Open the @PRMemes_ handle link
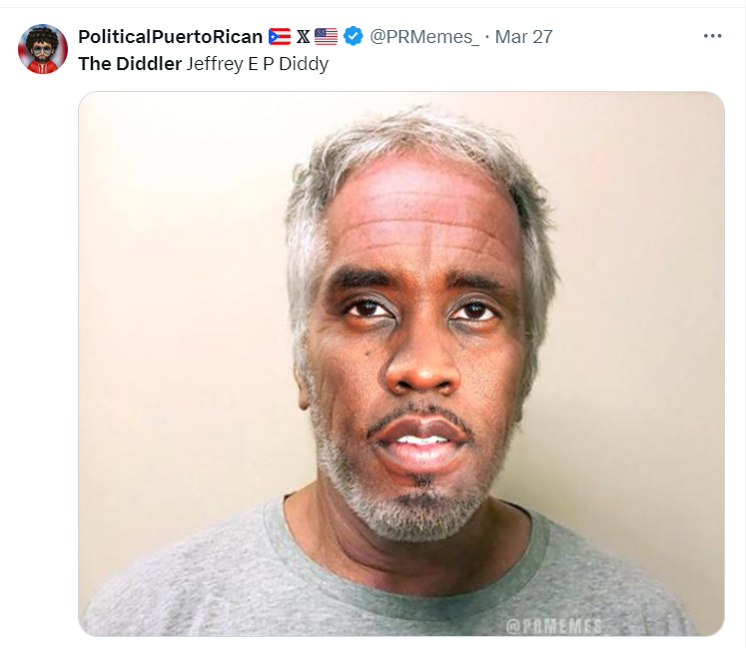The height and width of the screenshot is (648, 746). tap(424, 37)
